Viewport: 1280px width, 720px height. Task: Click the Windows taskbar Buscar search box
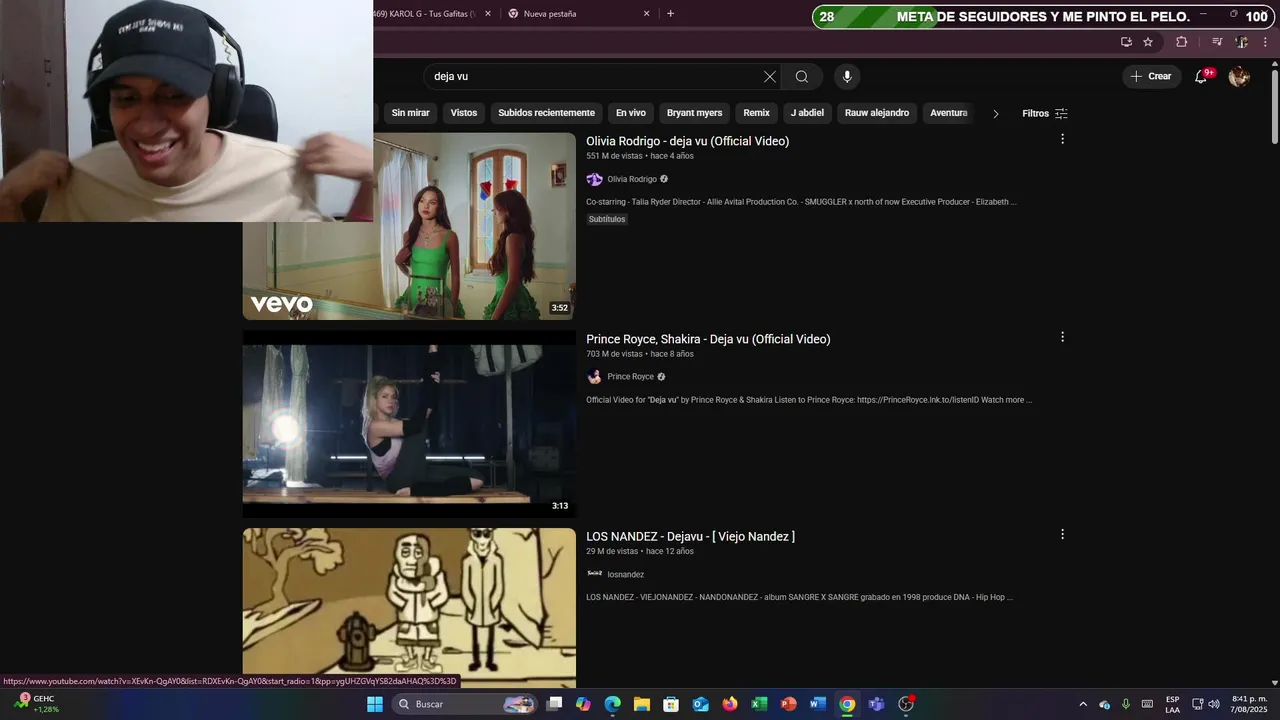(465, 704)
